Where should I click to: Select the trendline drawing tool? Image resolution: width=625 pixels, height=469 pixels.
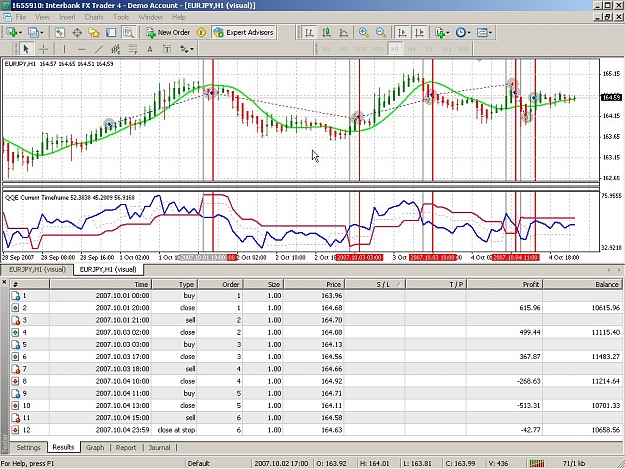click(x=98, y=49)
